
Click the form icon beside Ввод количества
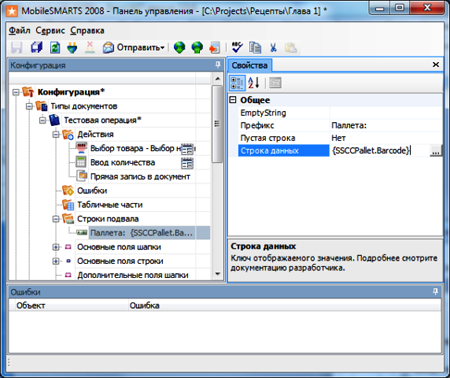(187, 163)
